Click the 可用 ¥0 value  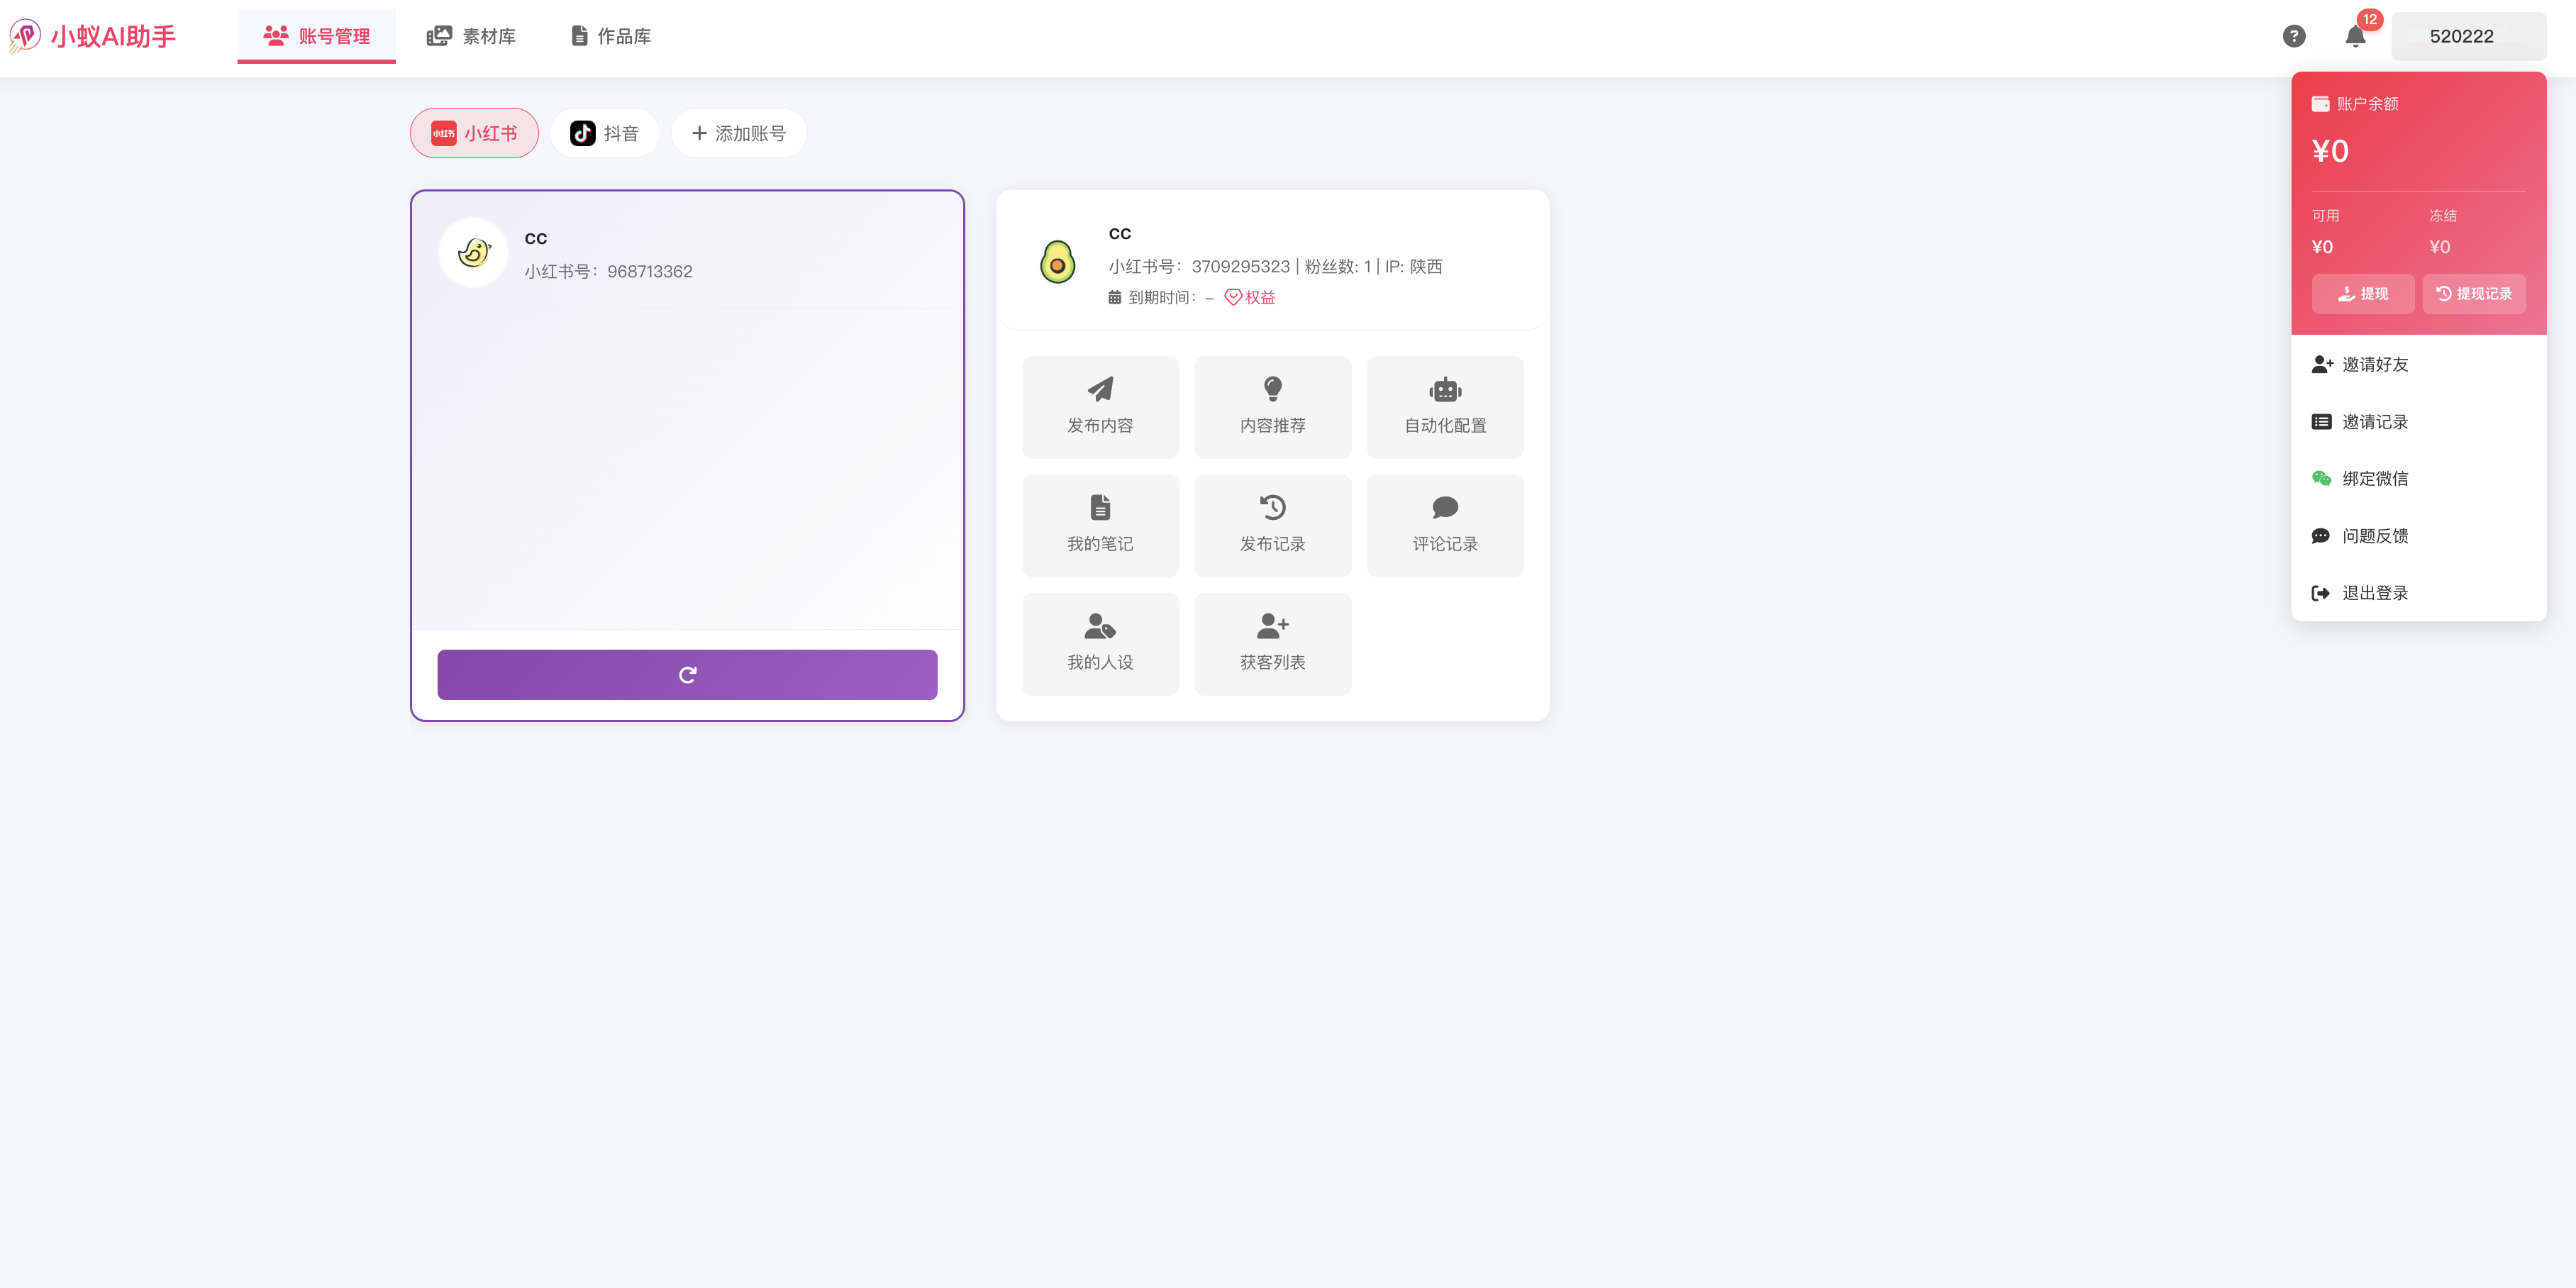(2322, 247)
